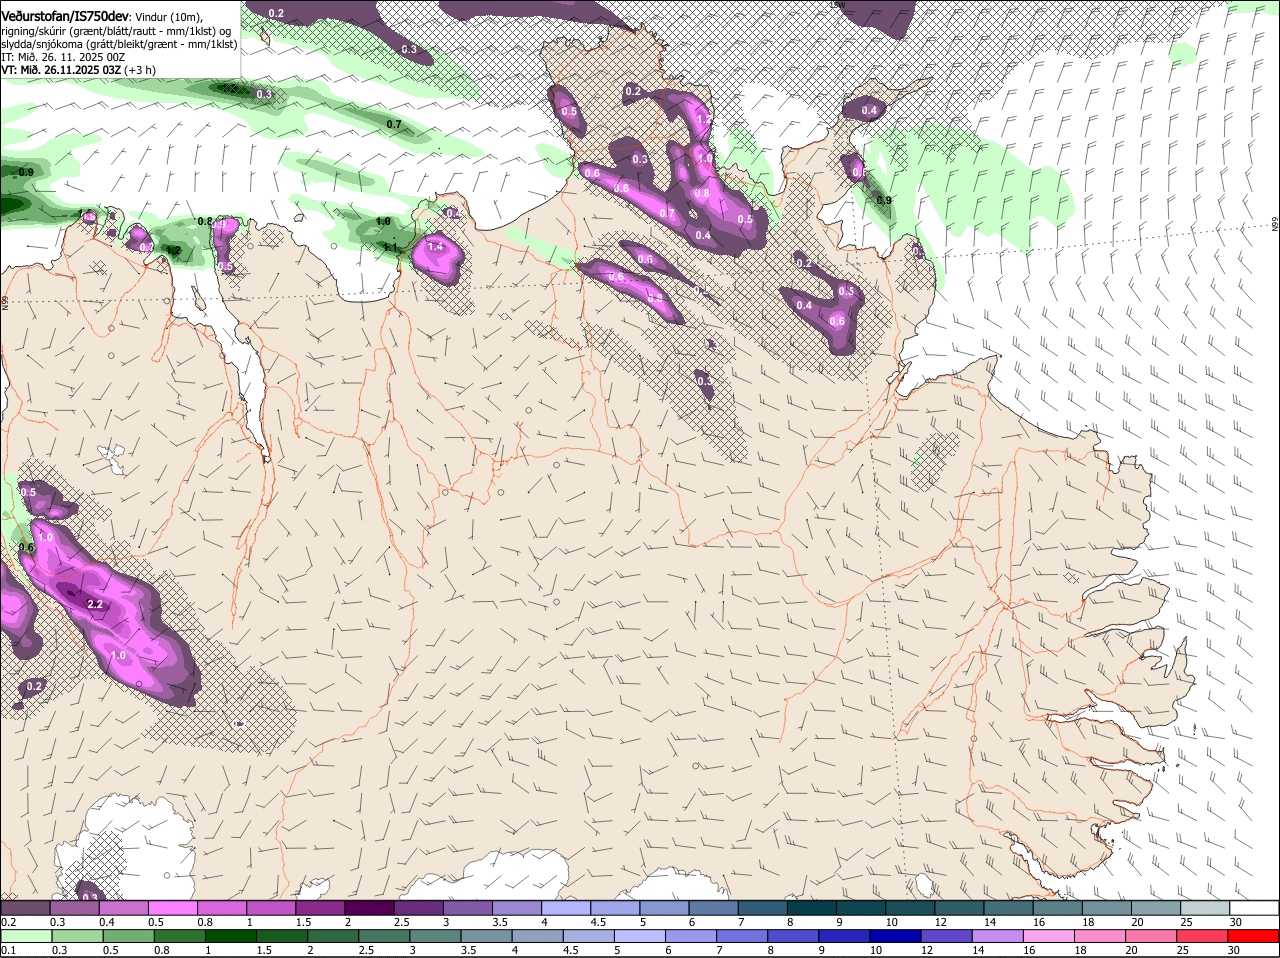Click the 'slydda/snjókoma (grátt/bleikt/grænt' description line
Screen dimensions: 1280x958
119,44
